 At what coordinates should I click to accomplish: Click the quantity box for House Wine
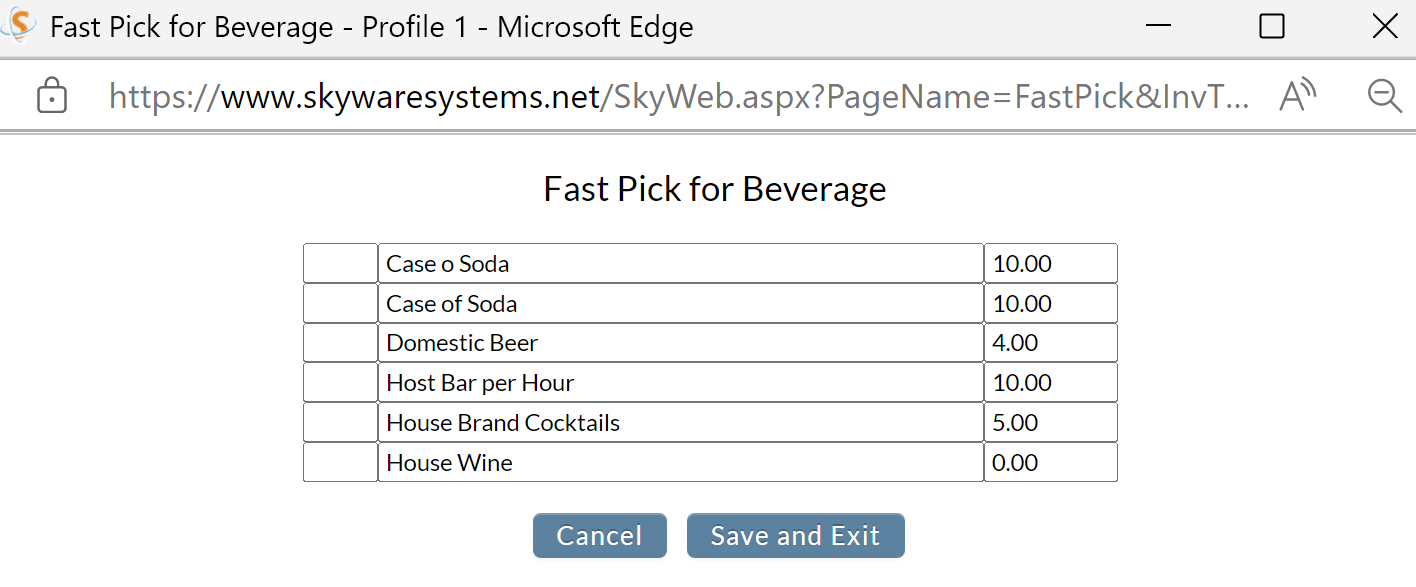(x=341, y=462)
